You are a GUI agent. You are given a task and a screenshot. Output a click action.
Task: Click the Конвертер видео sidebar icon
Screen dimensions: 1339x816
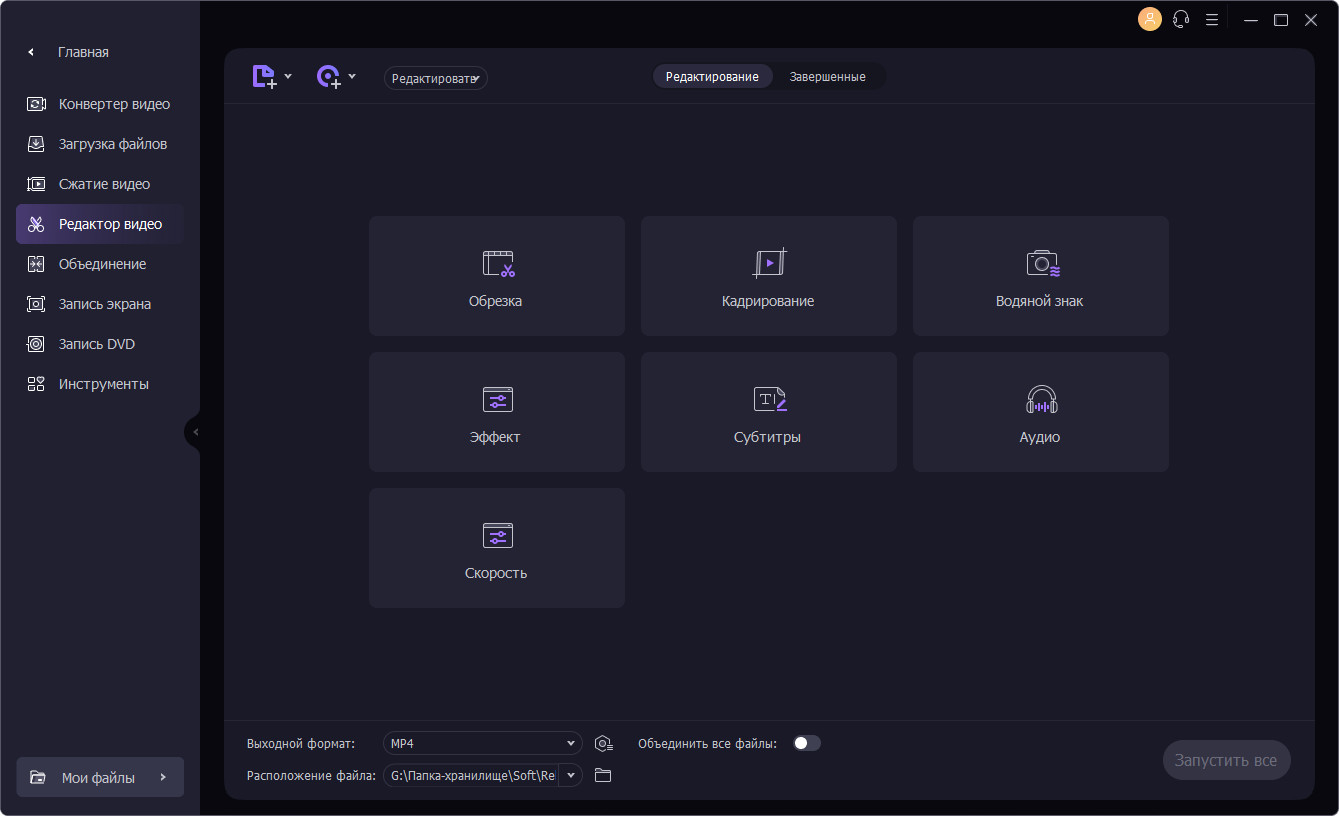click(36, 104)
